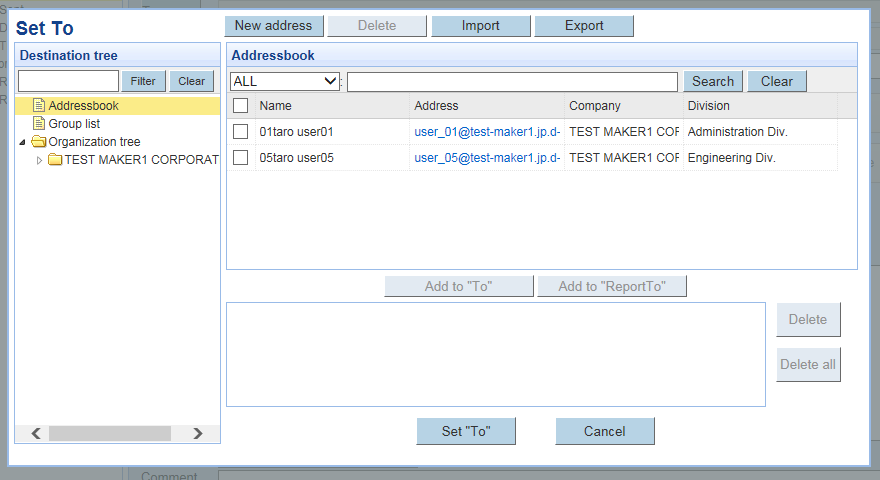Open the user_05 email address link

click(486, 158)
